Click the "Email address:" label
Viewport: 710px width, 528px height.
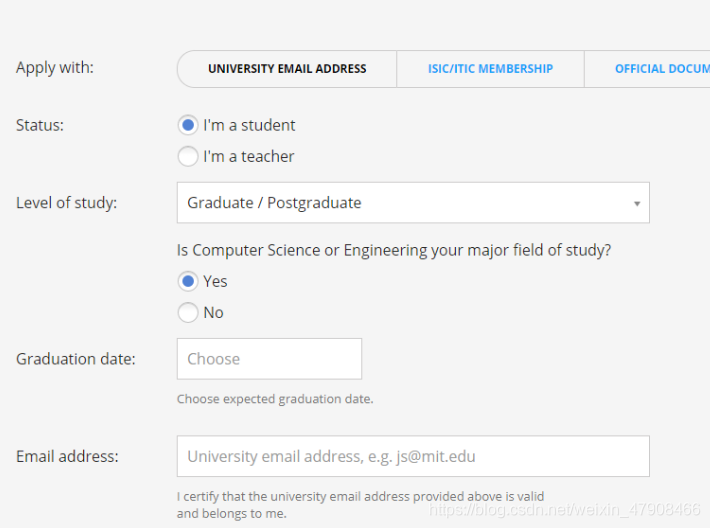tap(67, 456)
